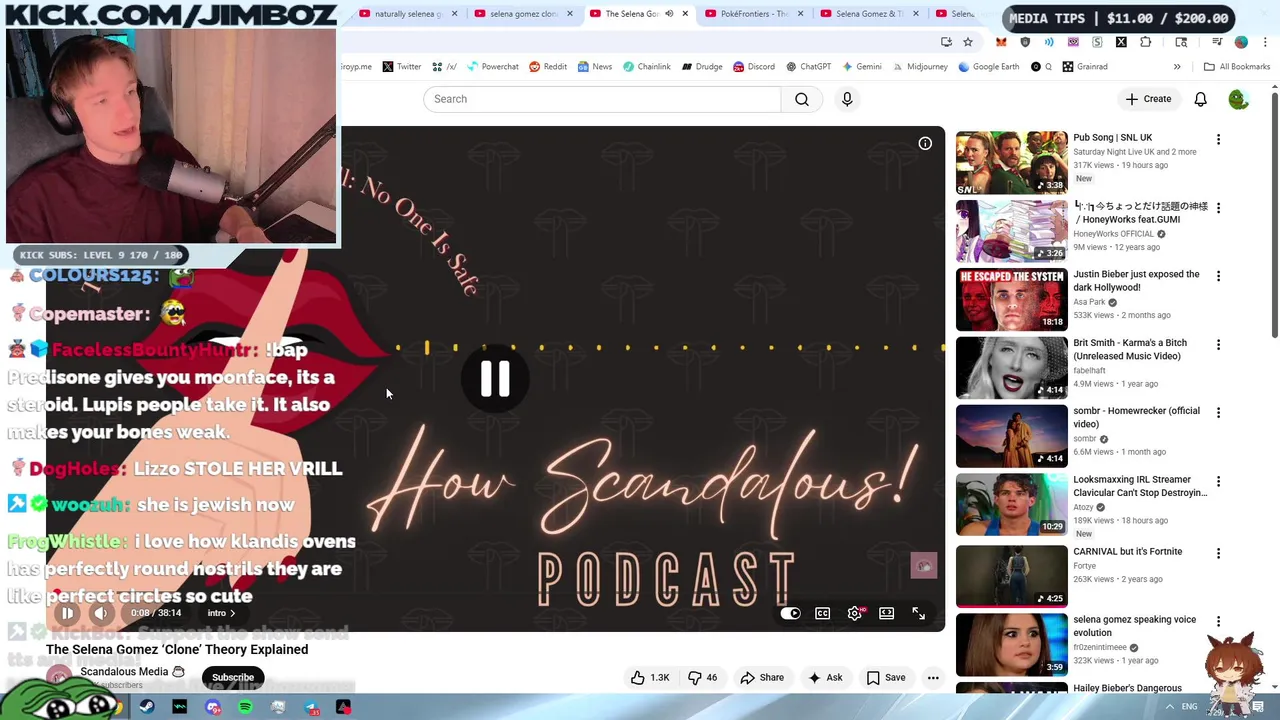Dislike the video (46)
This screenshot has width=1280, height=720.
point(704,677)
